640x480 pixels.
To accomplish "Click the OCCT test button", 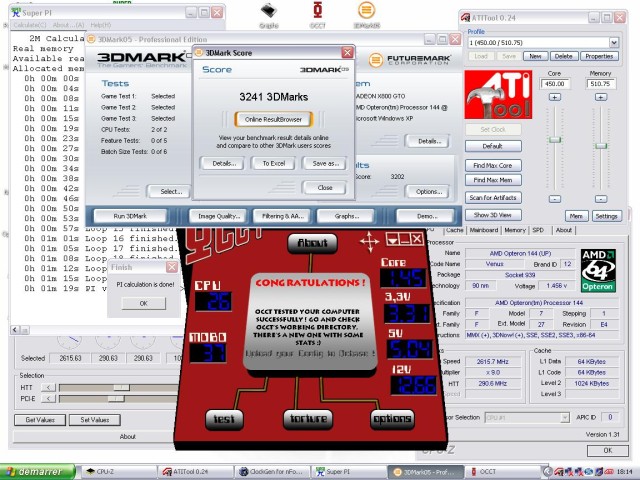I will 224,419.
